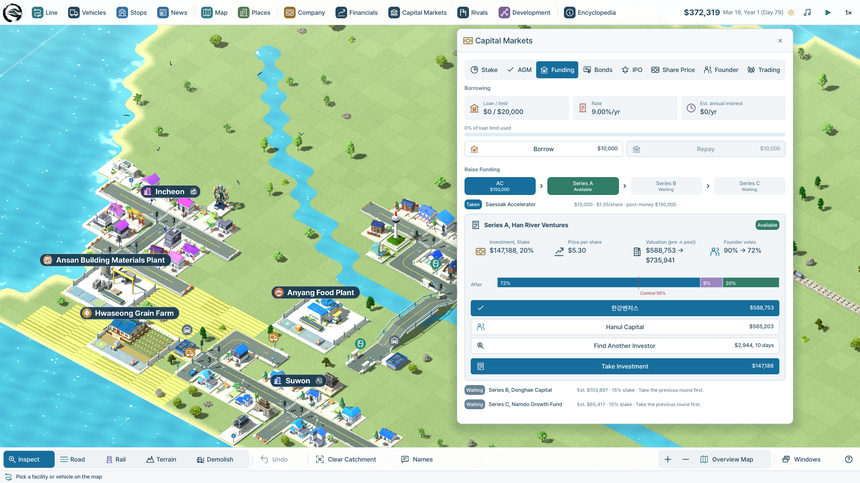Switch to the Bonds tab
This screenshot has width=860, height=483.
(597, 70)
